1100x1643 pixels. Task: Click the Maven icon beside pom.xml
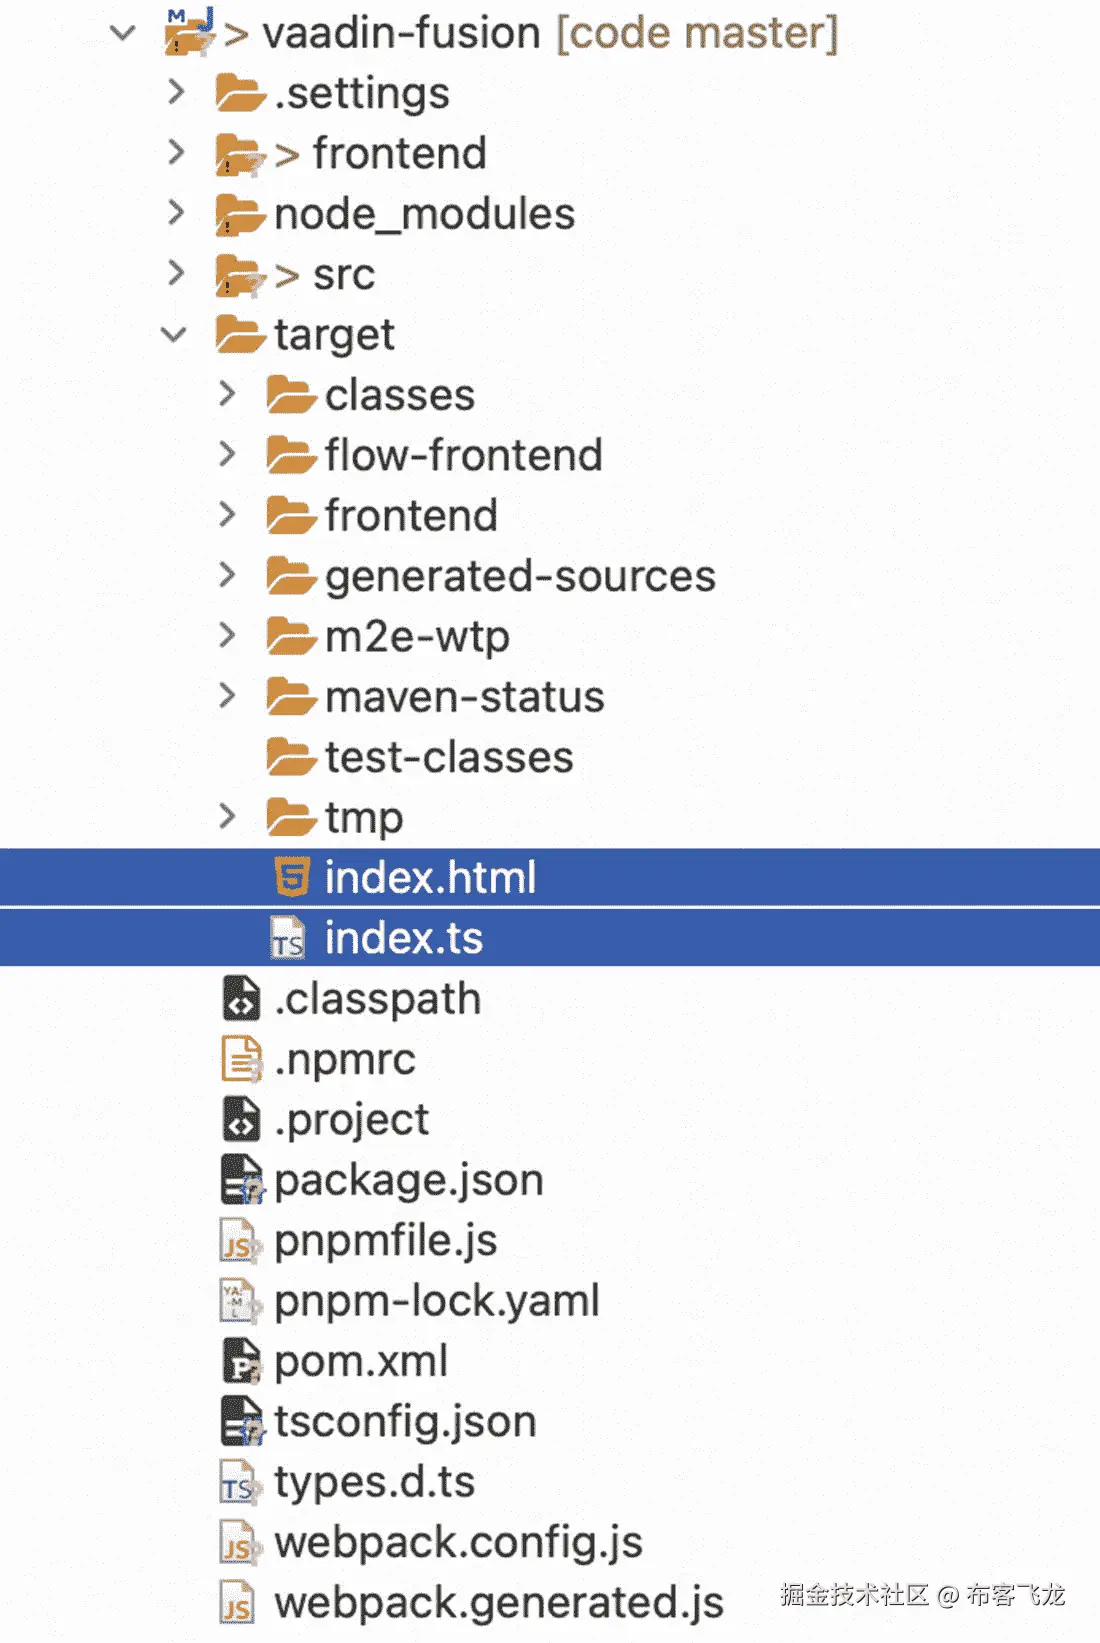pyautogui.click(x=240, y=1361)
